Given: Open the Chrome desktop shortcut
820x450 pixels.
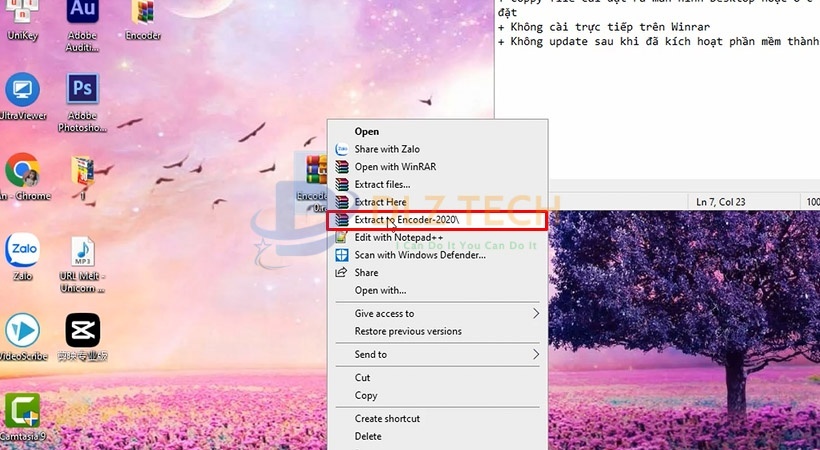Looking at the screenshot, I should pyautogui.click(x=23, y=176).
